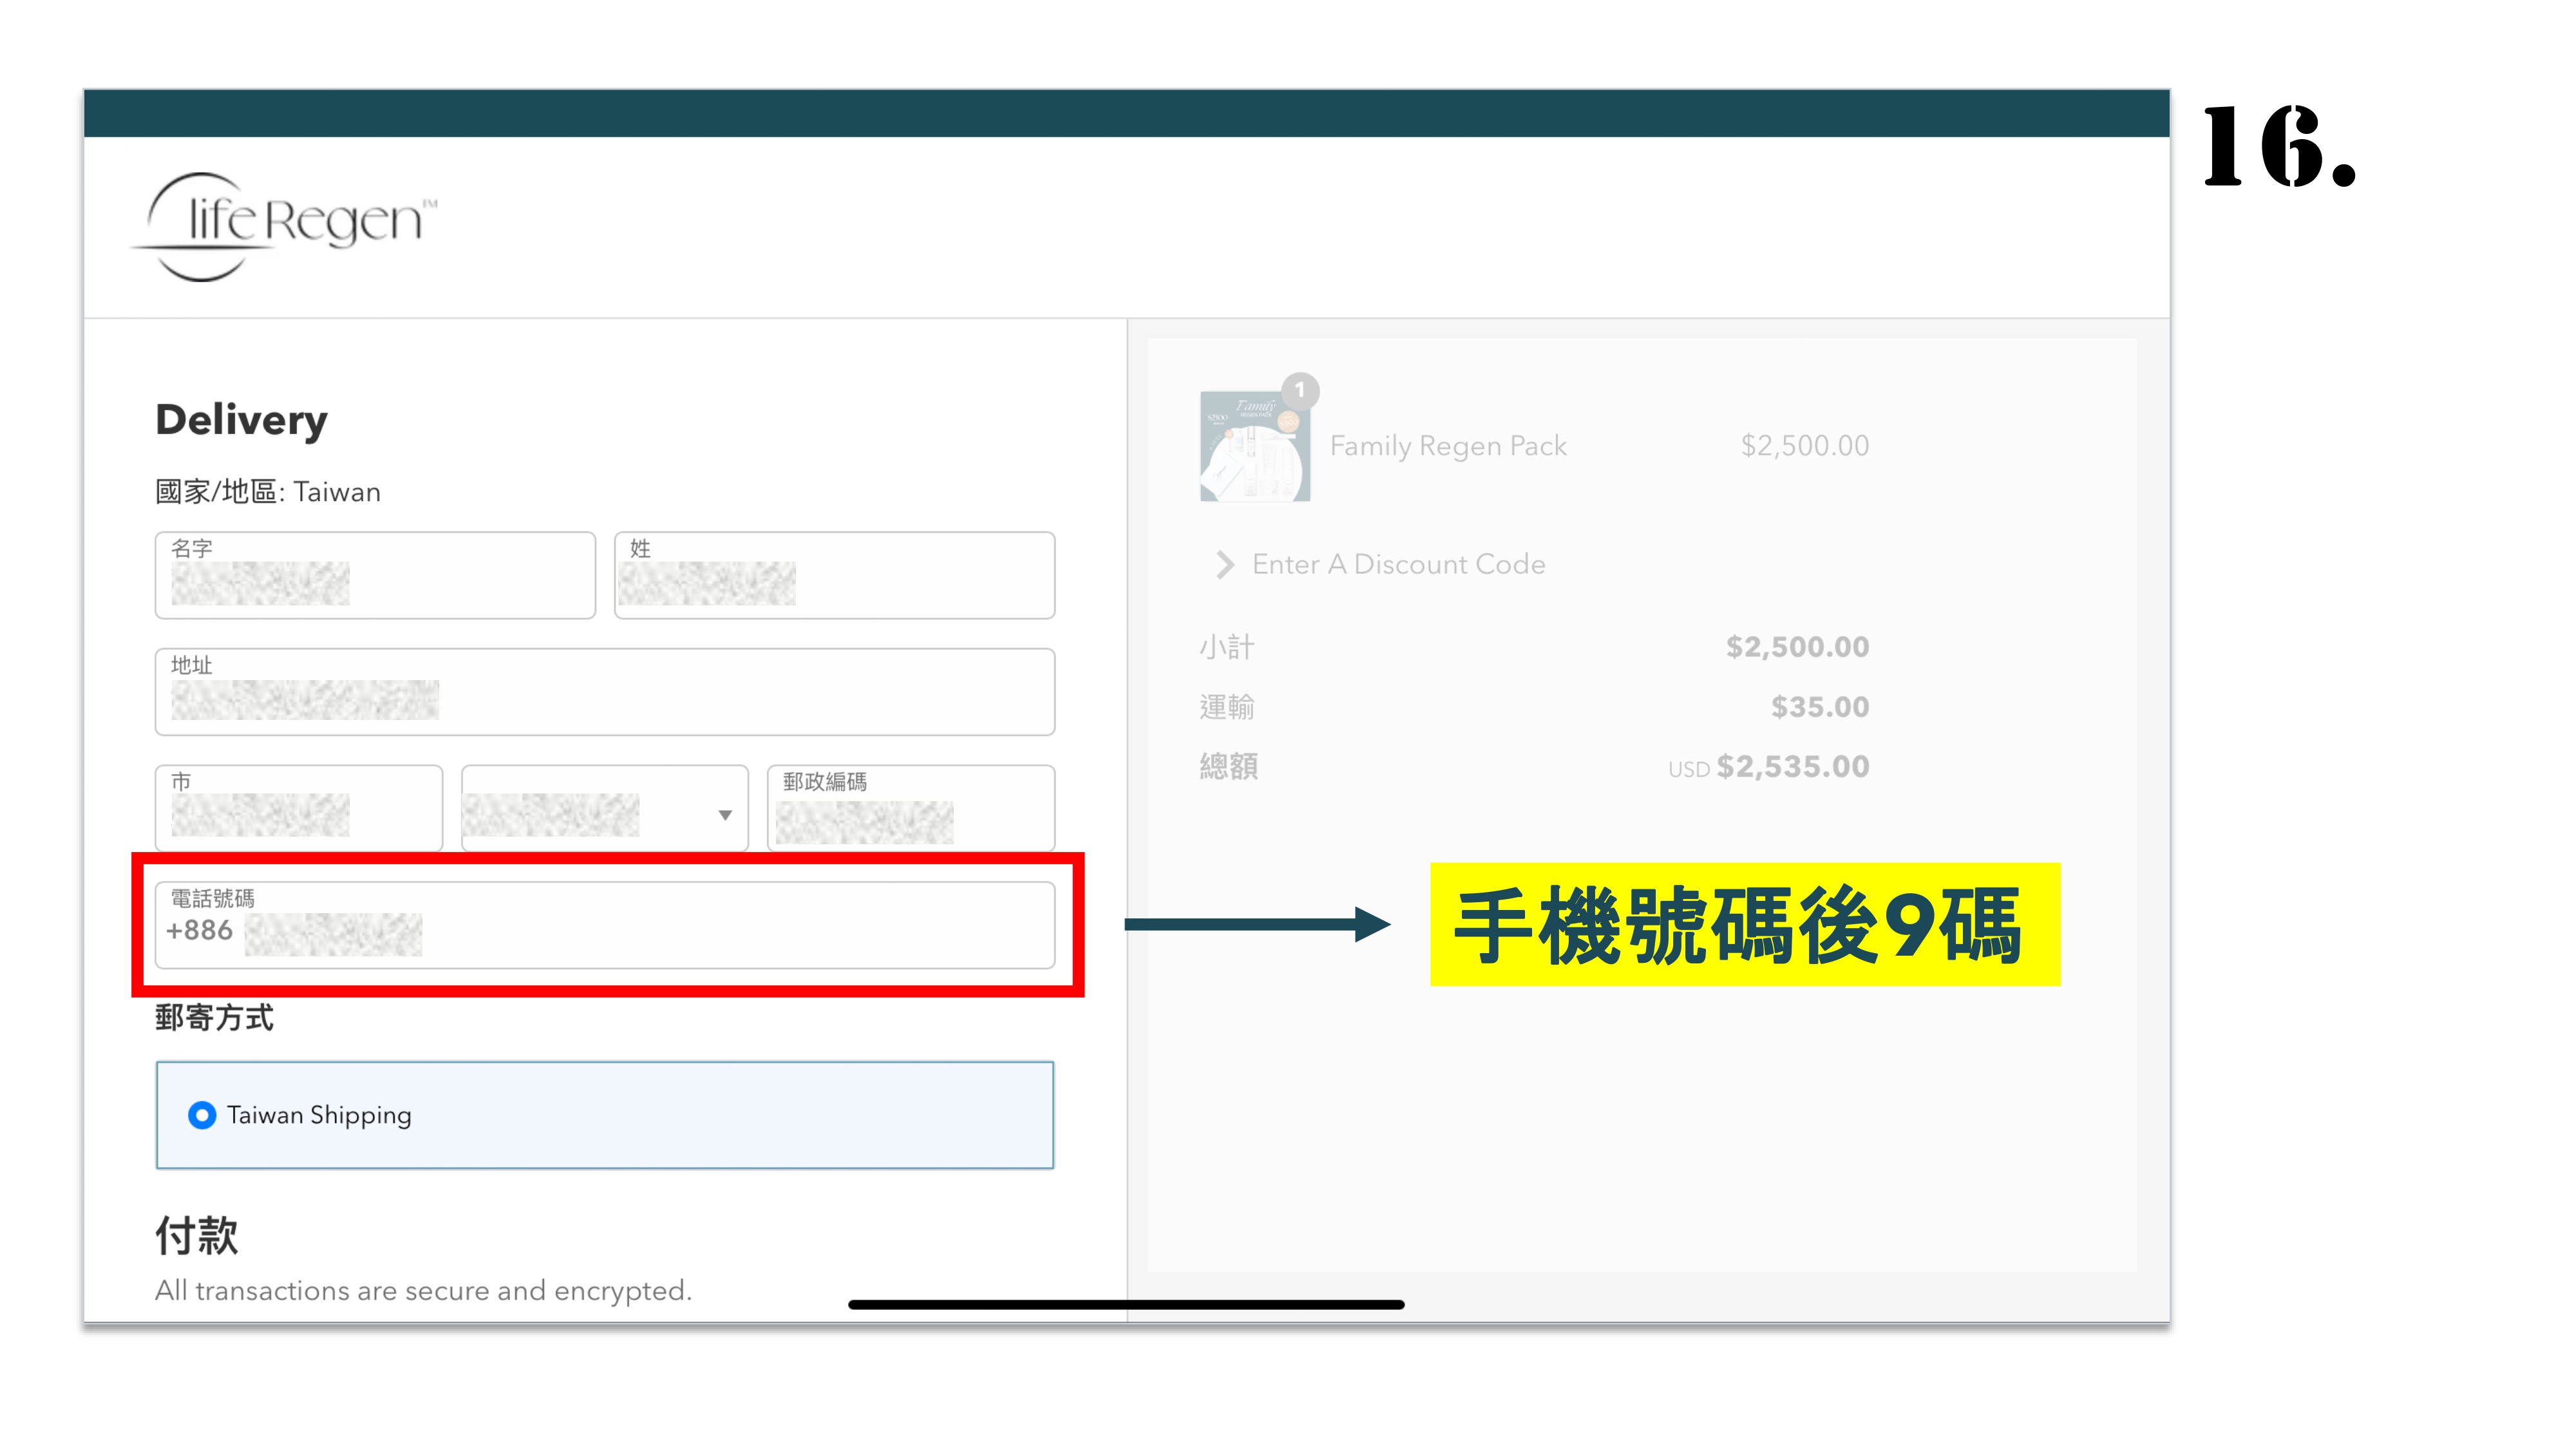Screen dimensions: 2576x1449
Task: Click the 名字 first name field
Action: (x=375, y=575)
